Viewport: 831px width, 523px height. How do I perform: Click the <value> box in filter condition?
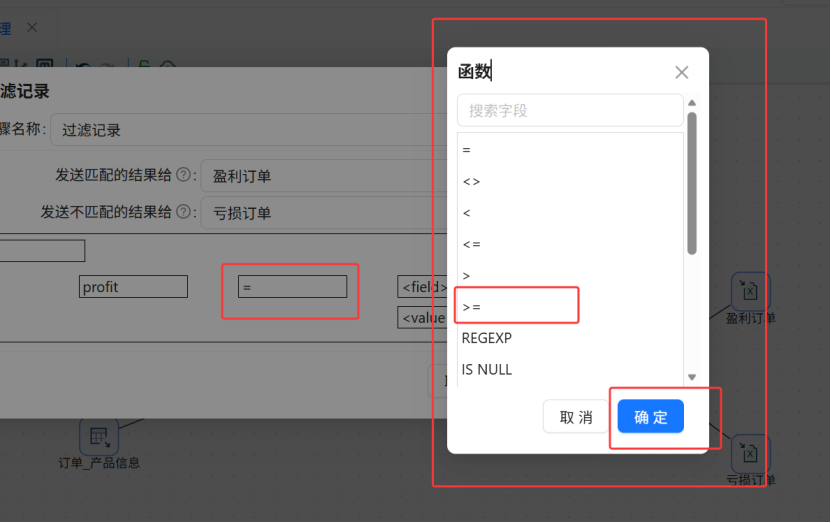pos(422,318)
